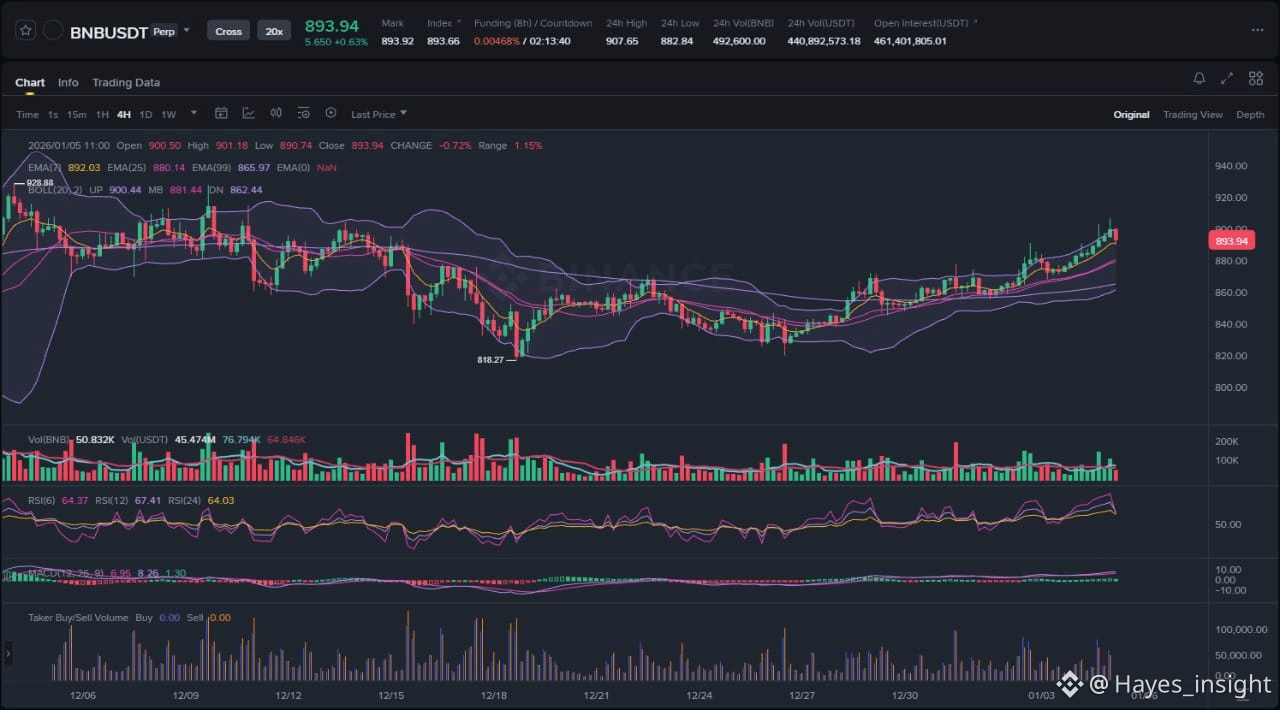The image size is (1280, 710).
Task: Click the 940.00 price axis label
Action: [x=1231, y=167]
